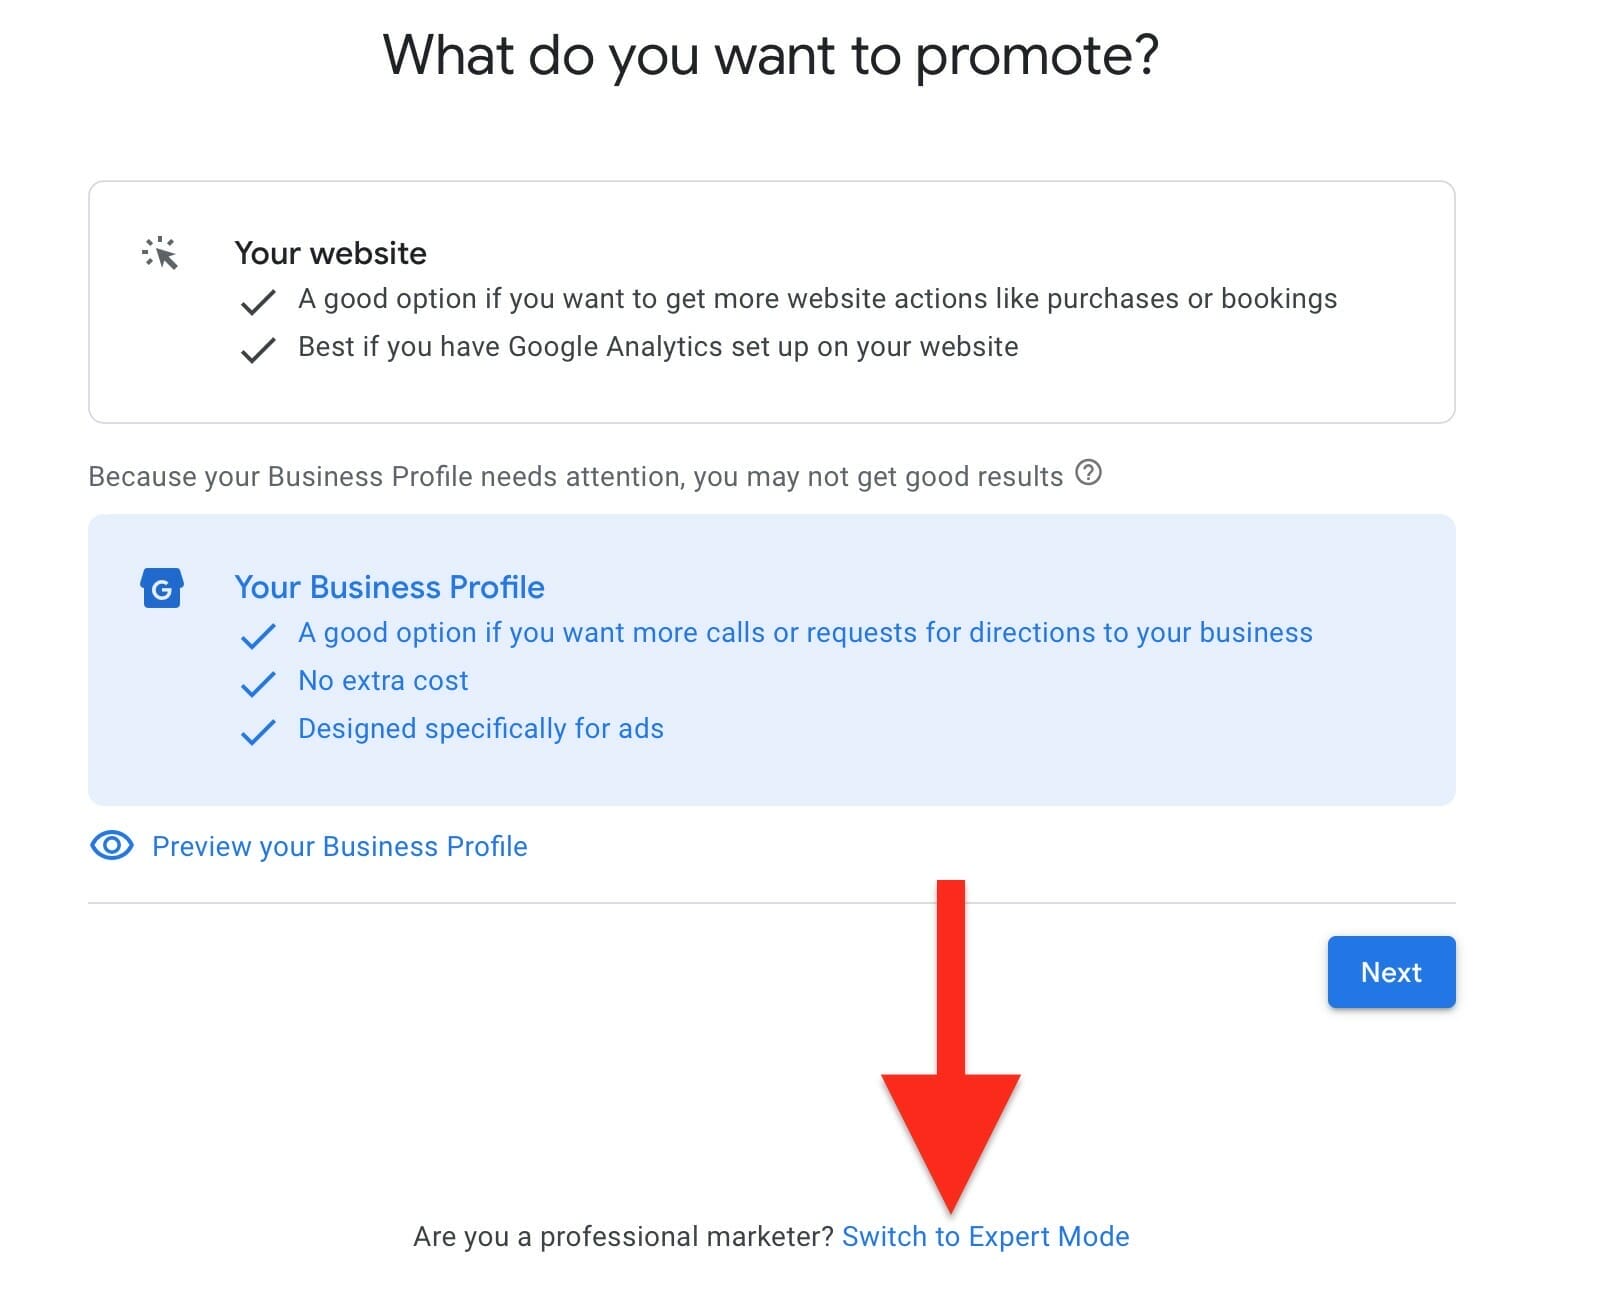Image resolution: width=1602 pixels, height=1302 pixels.
Task: Click the "Best if you have Google Analytics" text
Action: coord(658,347)
